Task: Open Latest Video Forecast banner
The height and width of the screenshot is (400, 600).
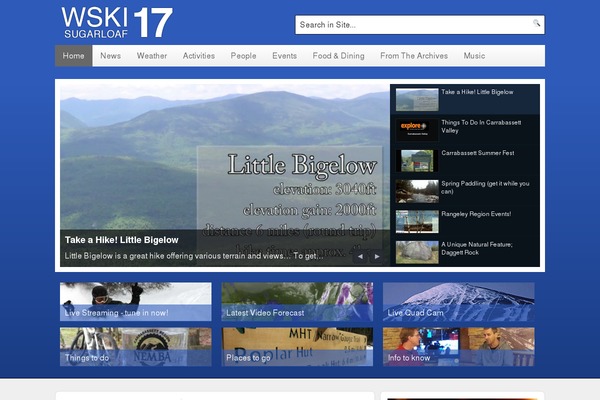Action: point(297,302)
